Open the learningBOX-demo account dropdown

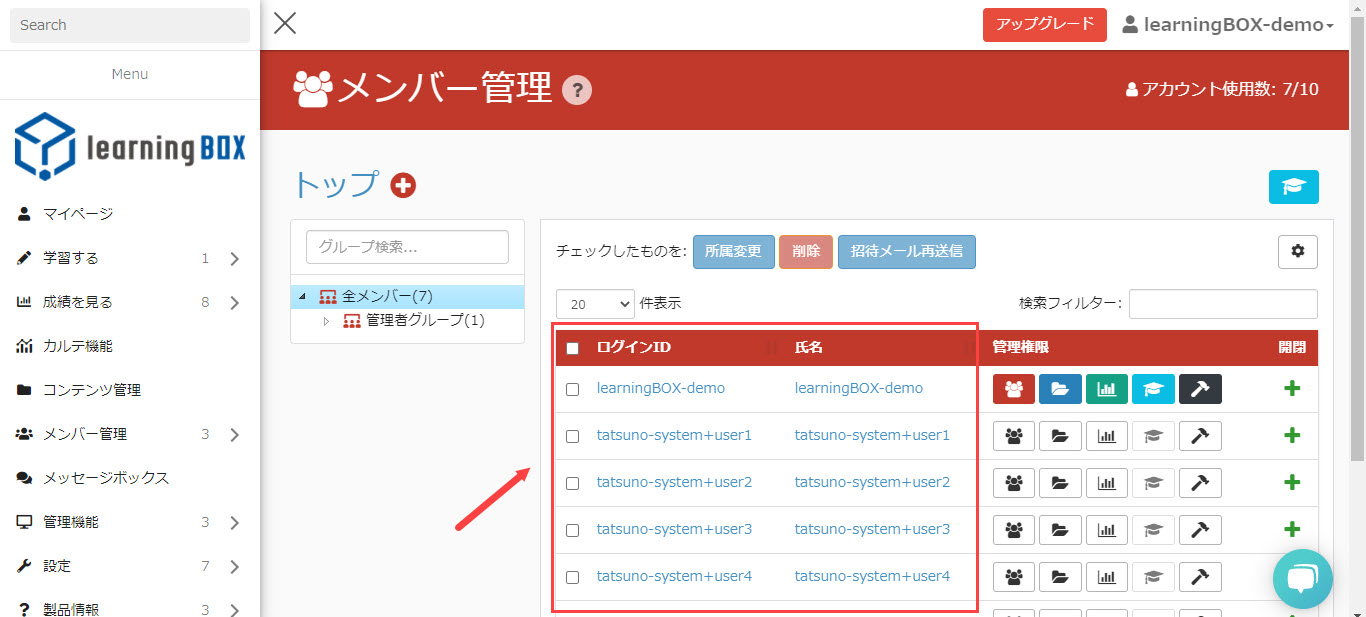pos(1228,25)
